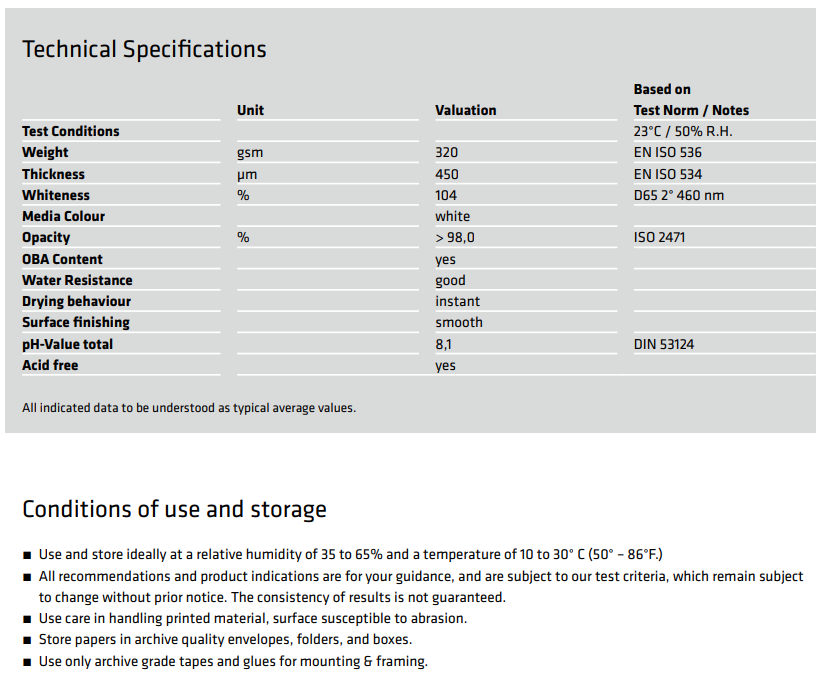Click the Technical Specifications heading
Viewport: 820px width, 673px height.
144,50
